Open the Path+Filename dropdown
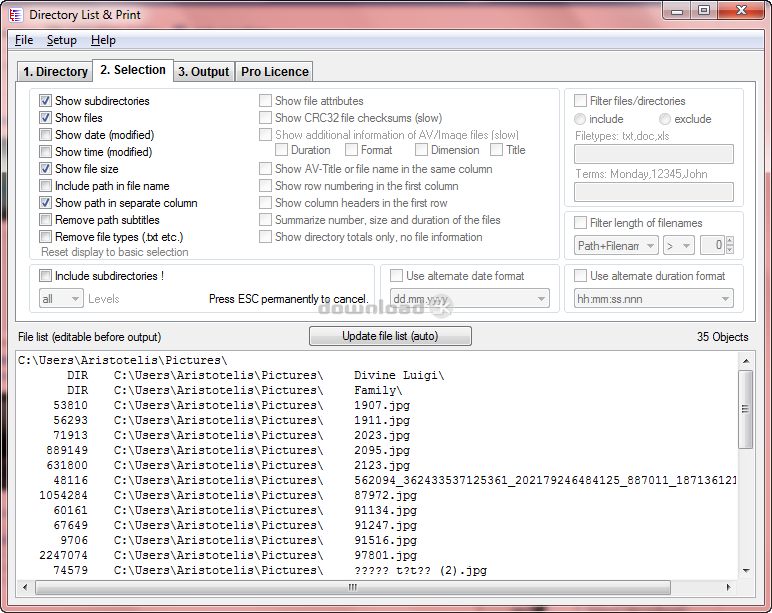 (616, 245)
